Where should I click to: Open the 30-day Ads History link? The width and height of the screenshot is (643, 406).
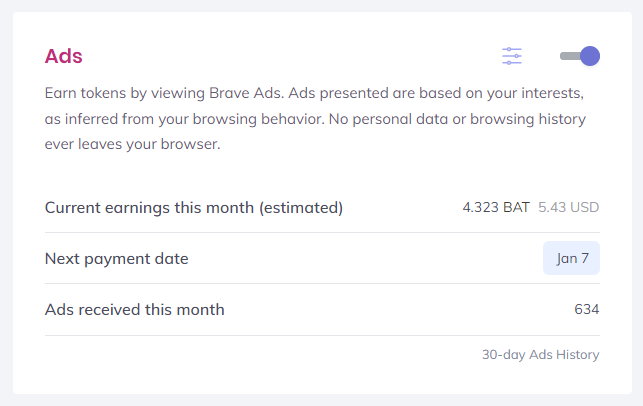540,354
